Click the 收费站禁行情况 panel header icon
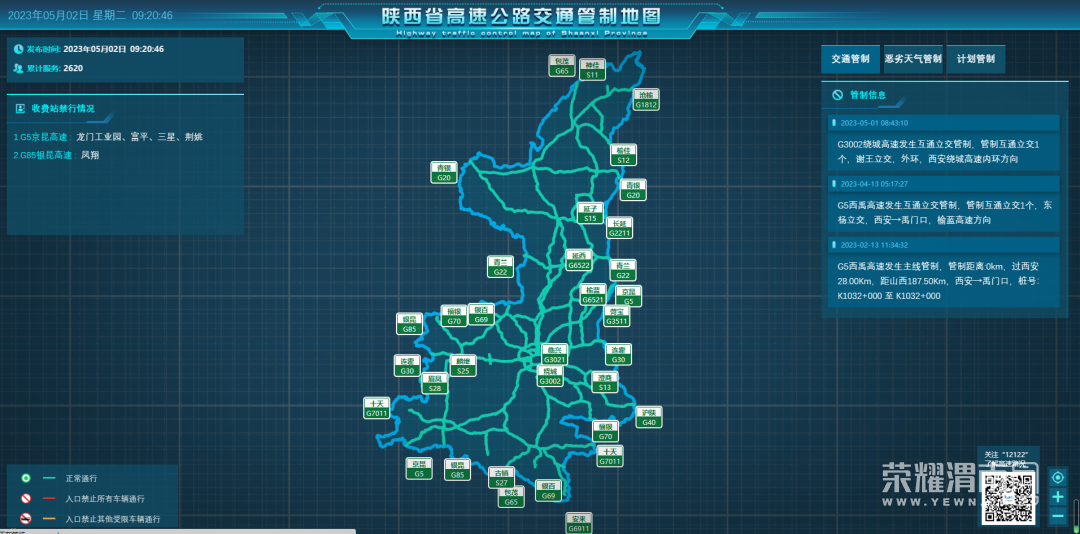The height and width of the screenshot is (534, 1080). [x=20, y=108]
